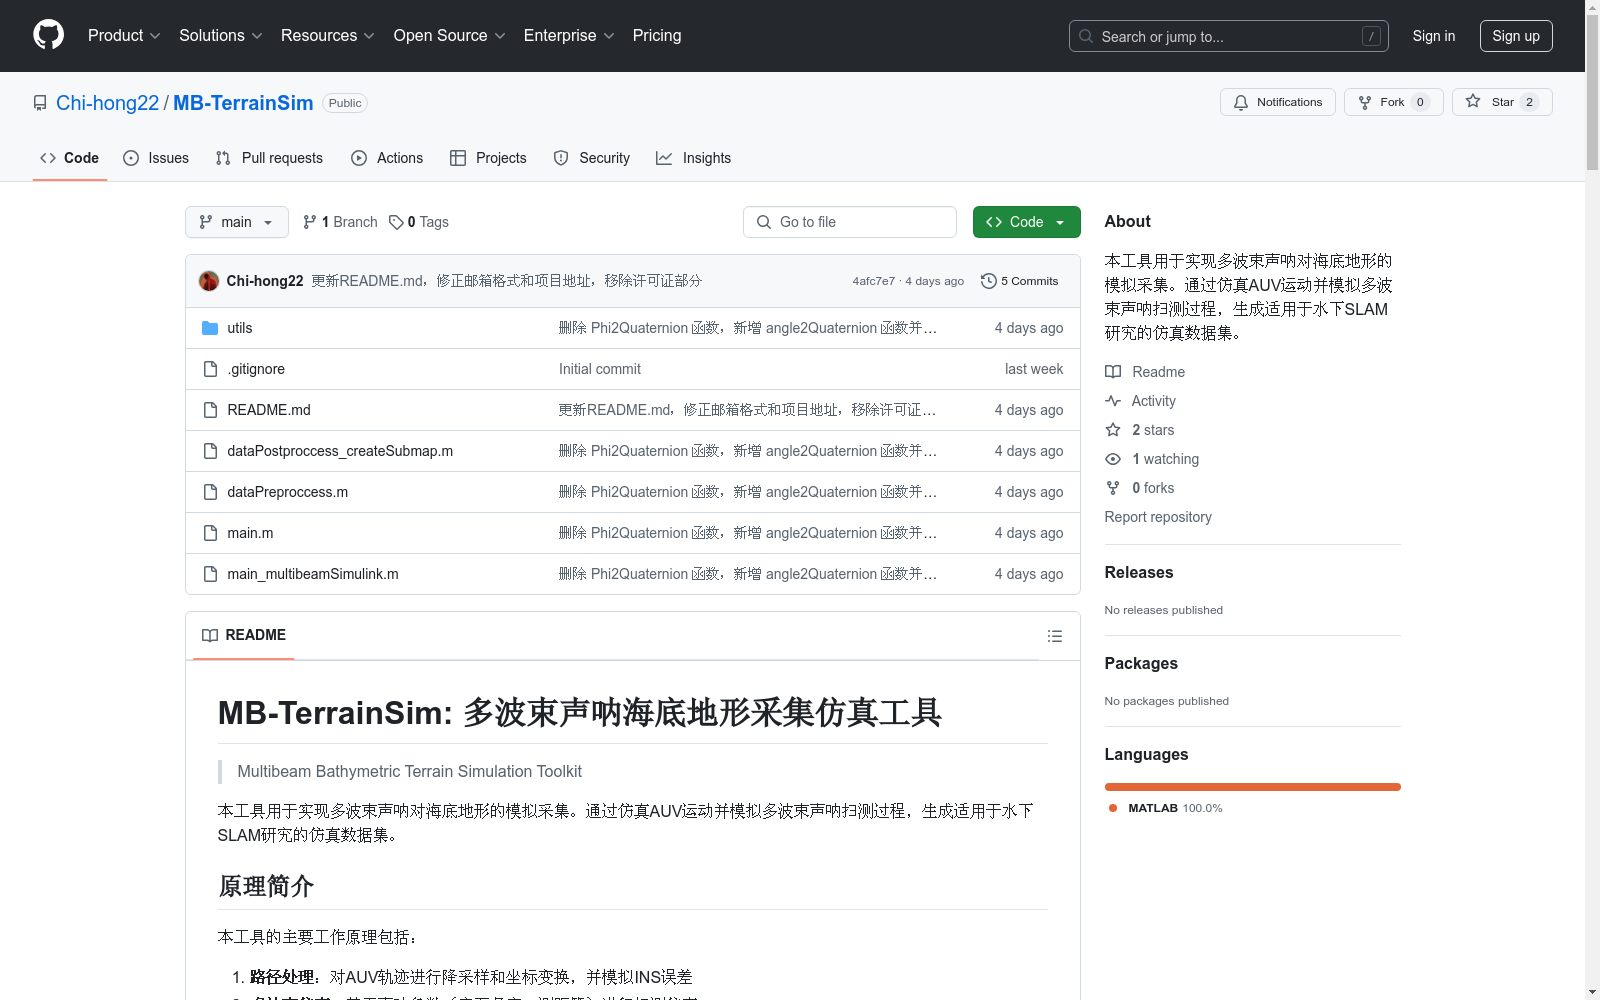View the 0 forks link
1600x1000 pixels.
point(1140,488)
